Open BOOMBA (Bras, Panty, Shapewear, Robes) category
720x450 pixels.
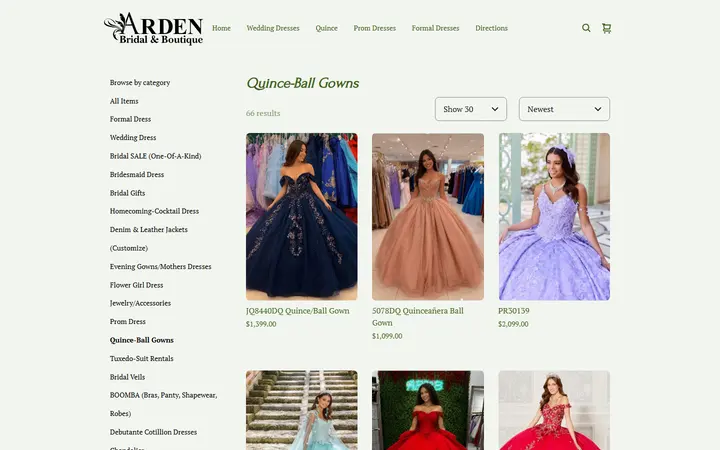[x=163, y=404]
